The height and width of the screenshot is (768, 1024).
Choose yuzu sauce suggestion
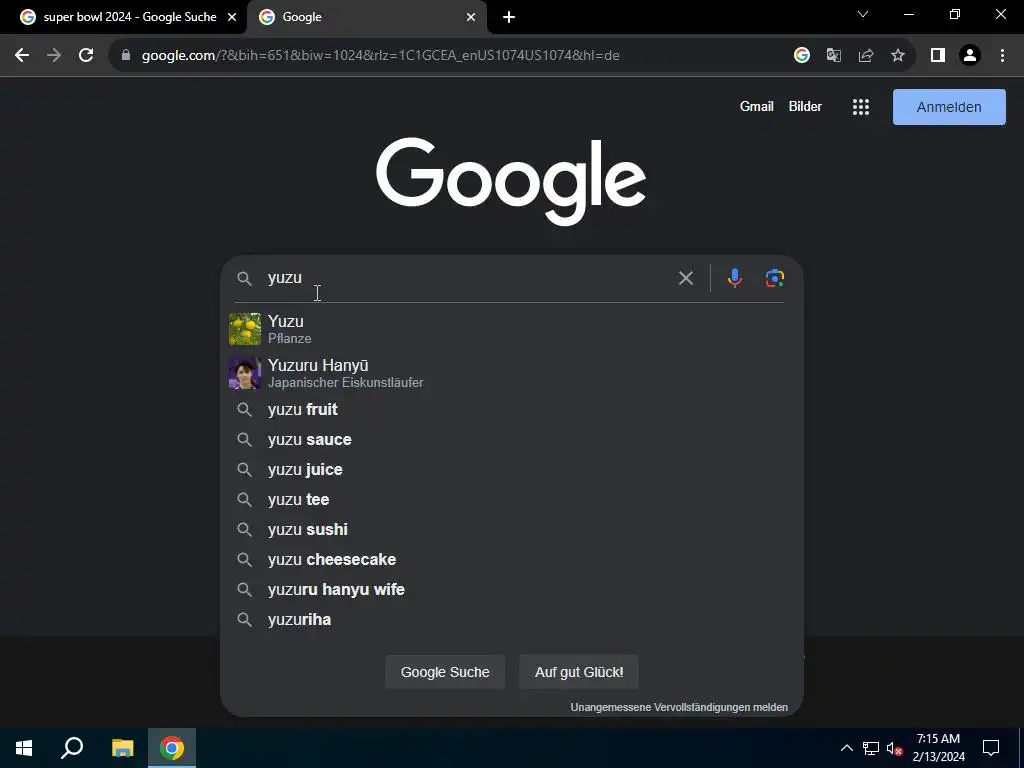pos(512,440)
